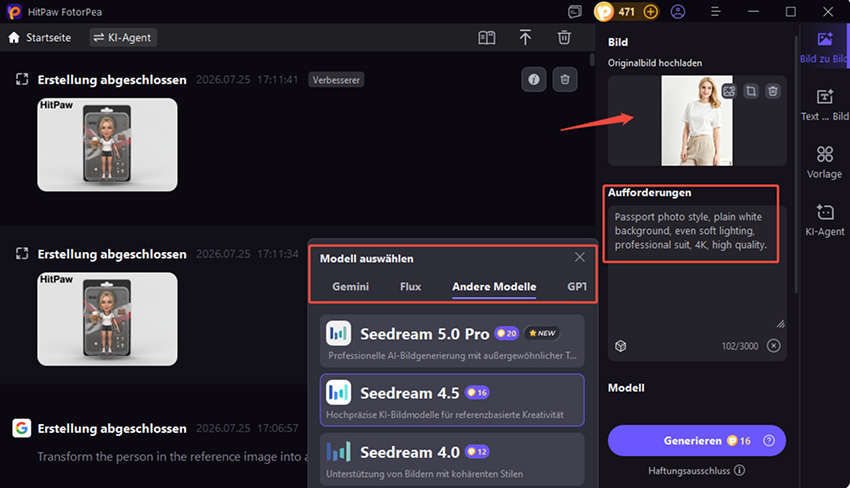Switch to the GPT model tab
Viewport: 850px width, 488px height.
point(577,286)
